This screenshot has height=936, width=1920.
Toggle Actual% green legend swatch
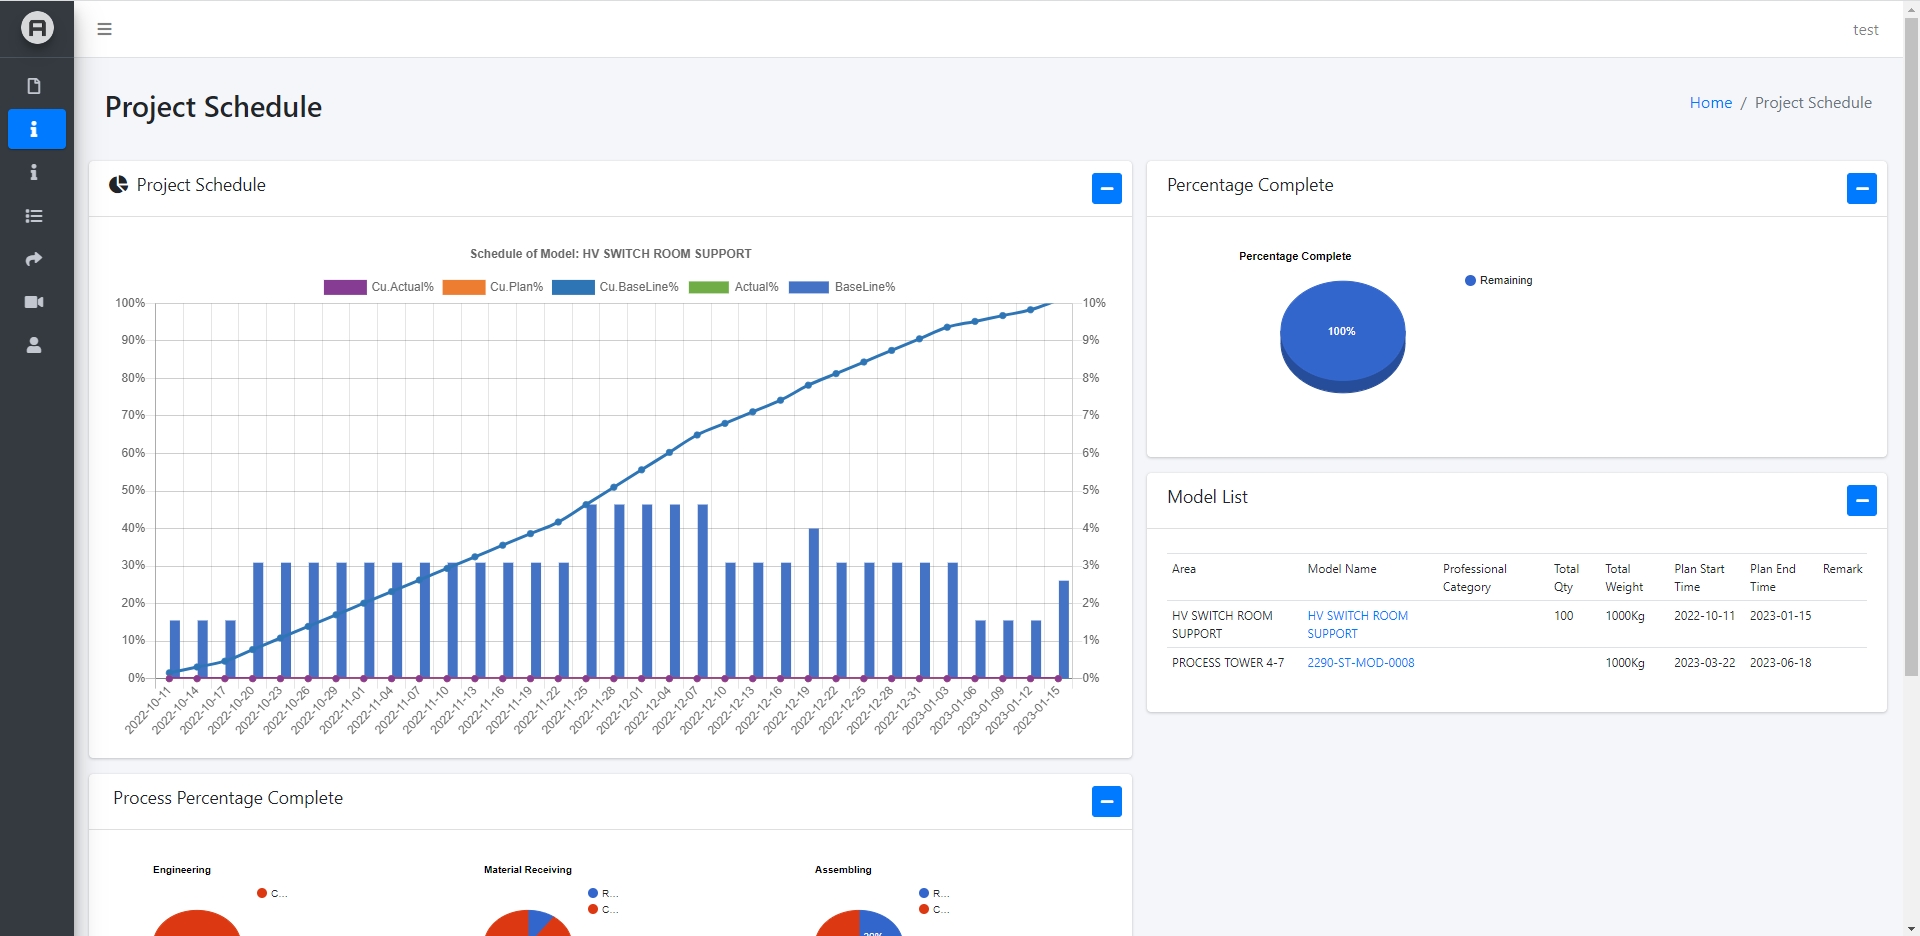[709, 287]
